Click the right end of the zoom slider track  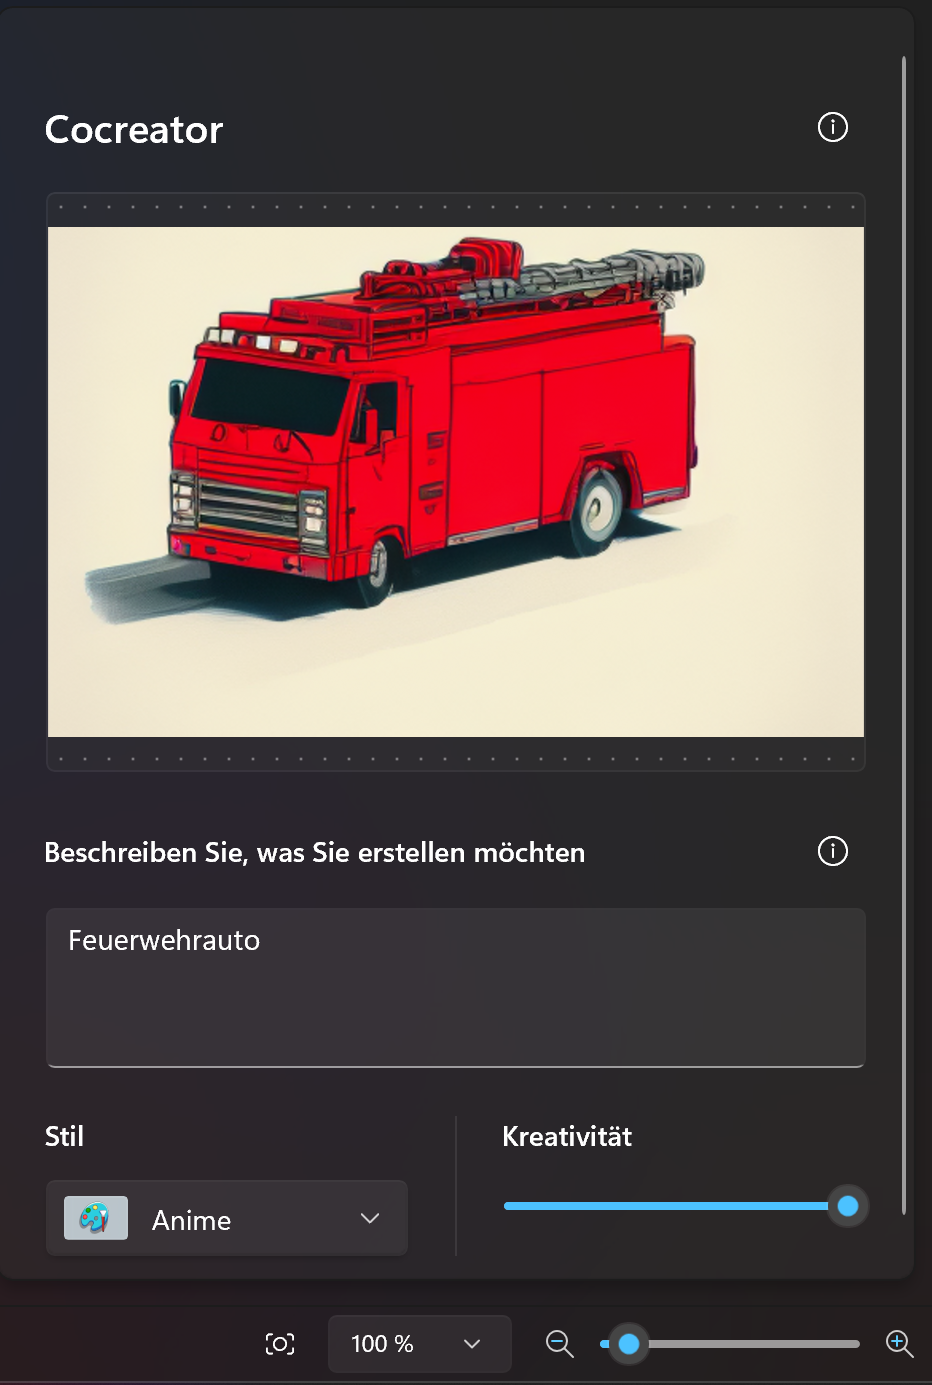click(x=854, y=1344)
